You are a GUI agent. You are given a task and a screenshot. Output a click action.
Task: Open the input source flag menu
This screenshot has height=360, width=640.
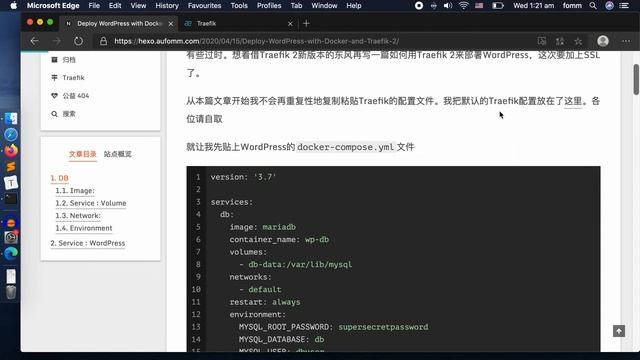(479, 6)
